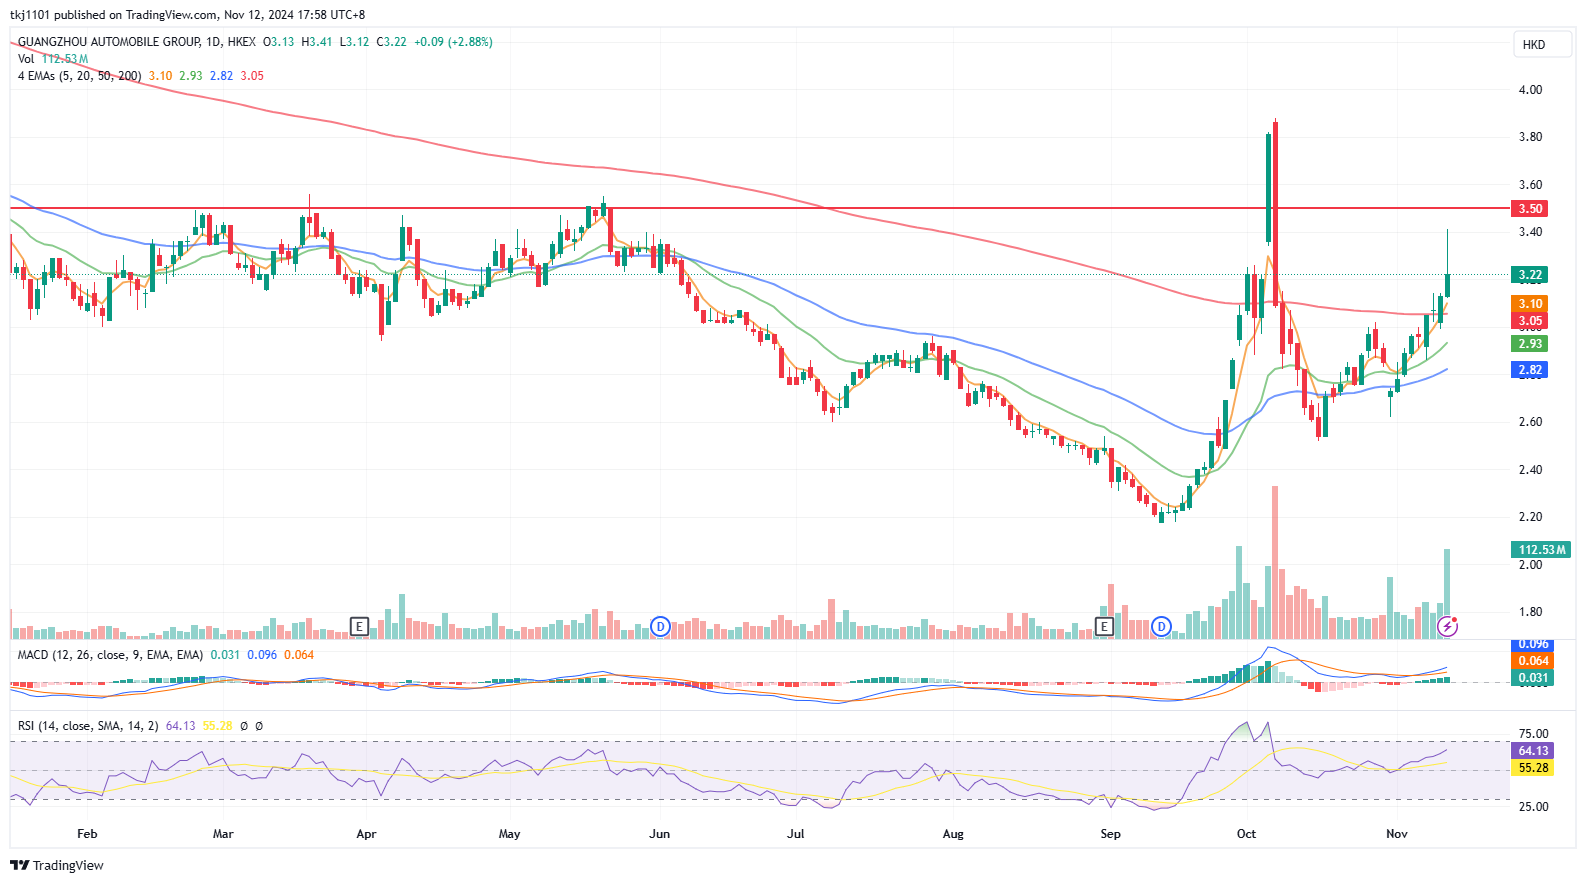Viewport: 1586px width, 883px height.
Task: Click the 25.00 RSI scale value
Action: [x=1533, y=807]
